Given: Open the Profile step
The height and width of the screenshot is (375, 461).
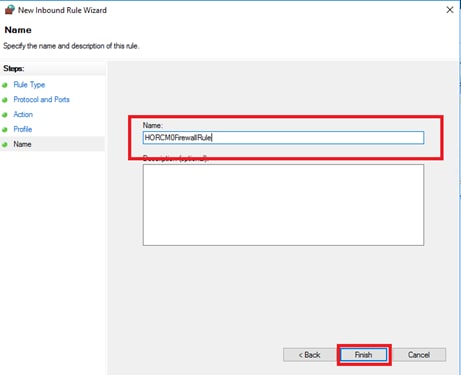Looking at the screenshot, I should [23, 129].
